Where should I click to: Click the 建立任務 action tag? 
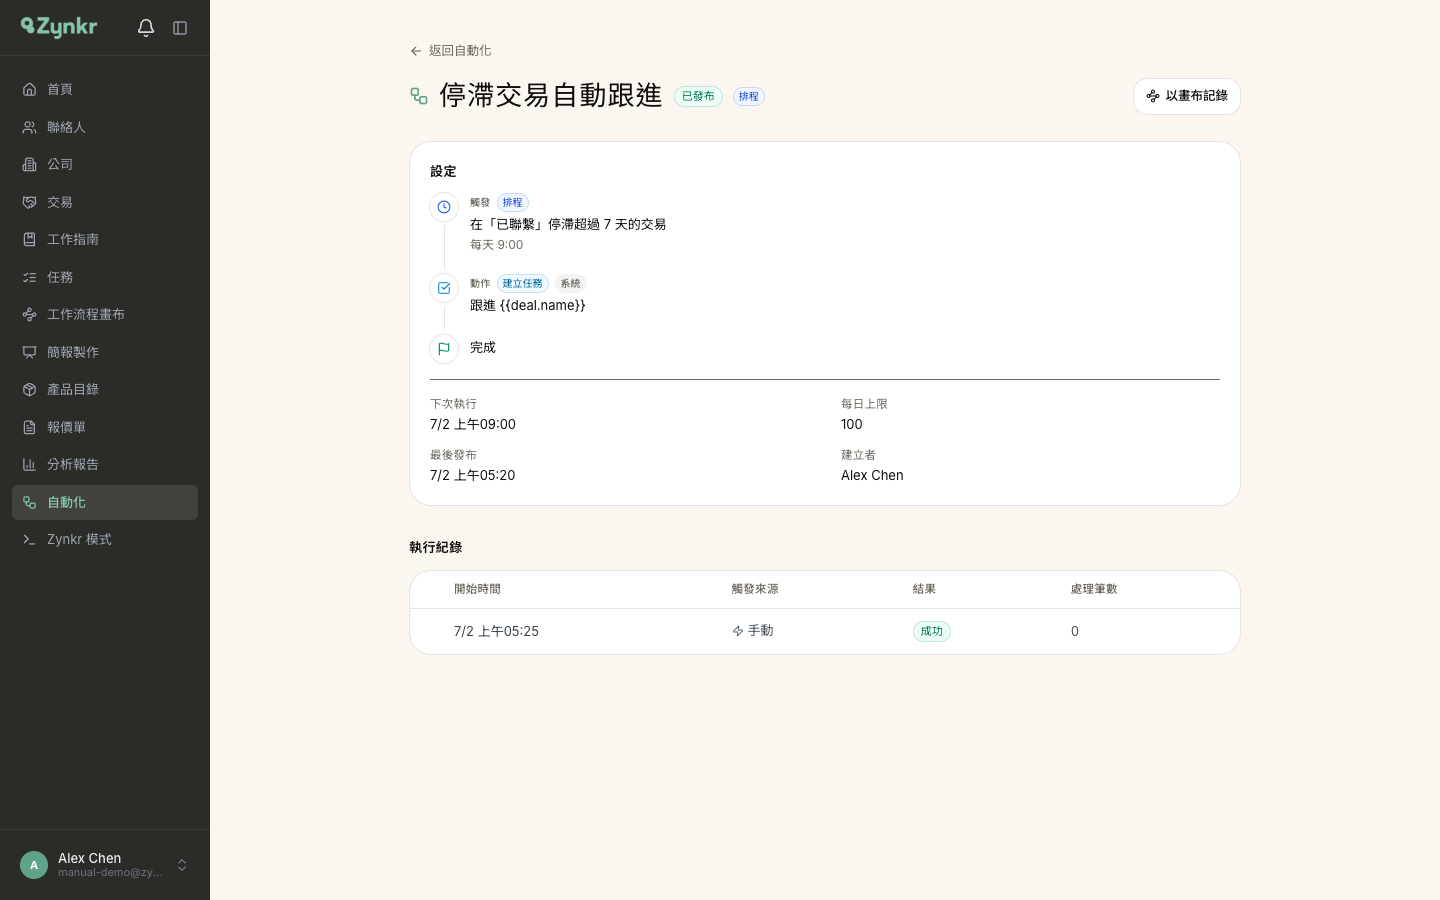523,283
